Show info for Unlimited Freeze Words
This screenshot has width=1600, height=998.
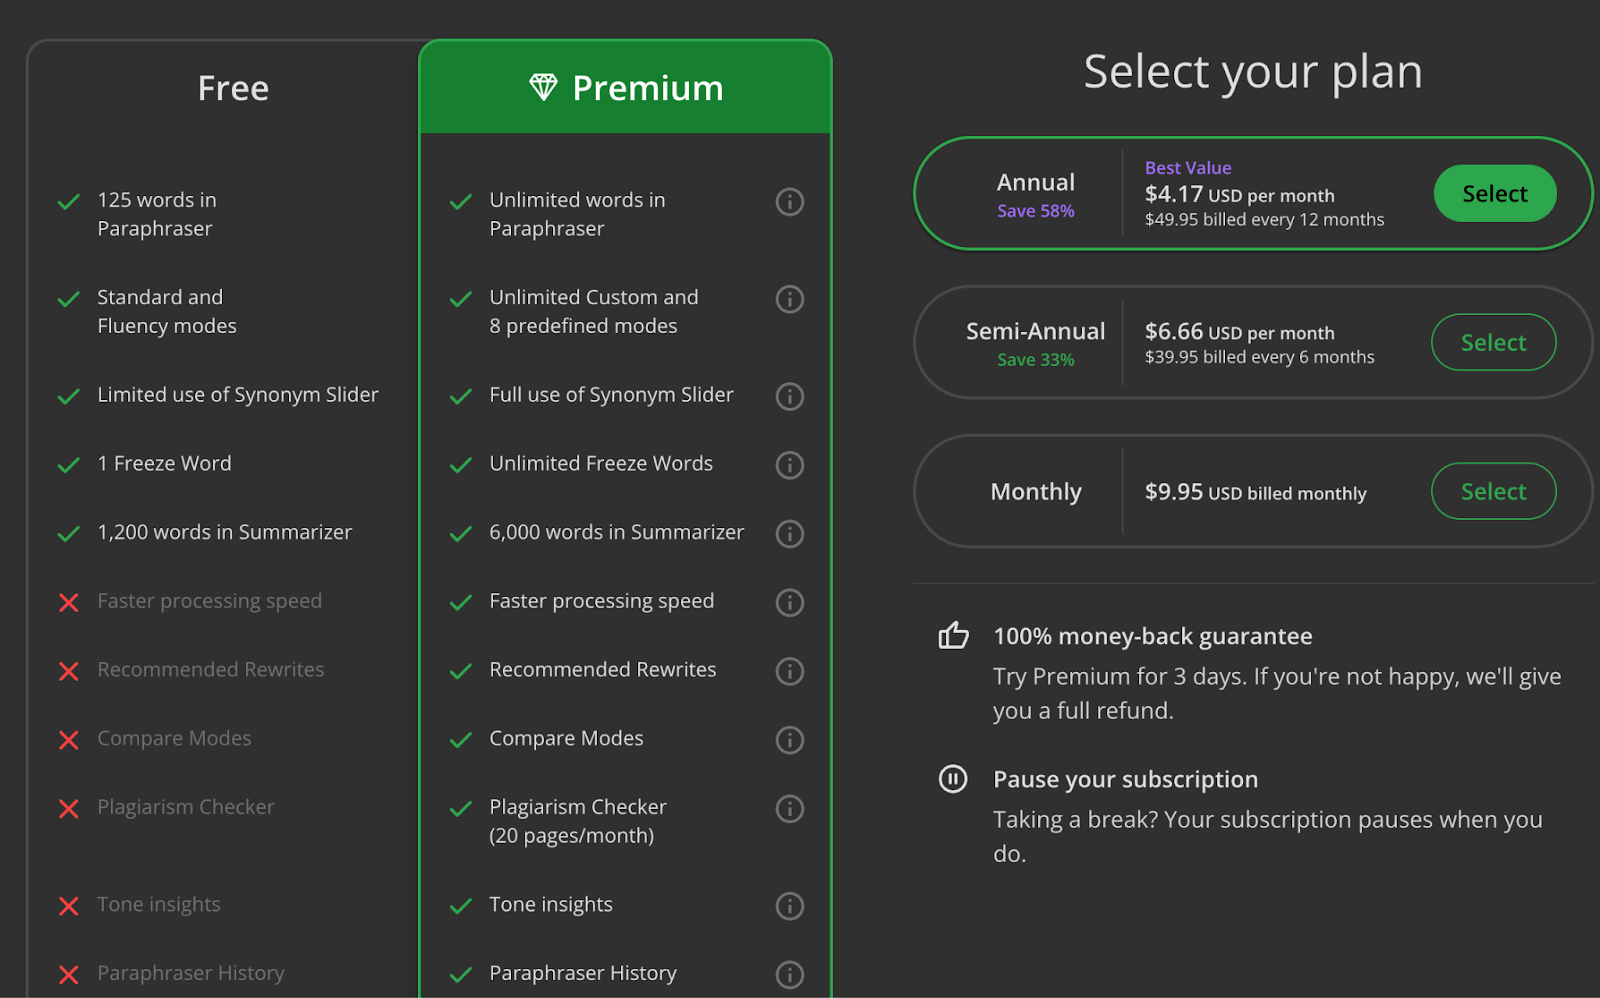[790, 465]
